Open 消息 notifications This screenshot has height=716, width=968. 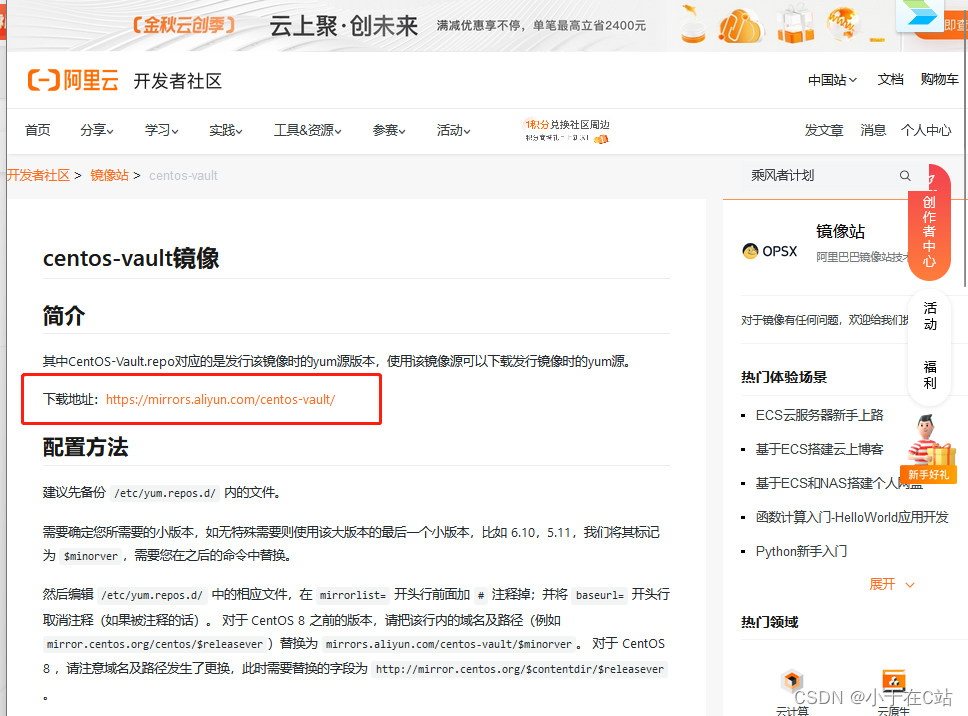pyautogui.click(x=873, y=130)
